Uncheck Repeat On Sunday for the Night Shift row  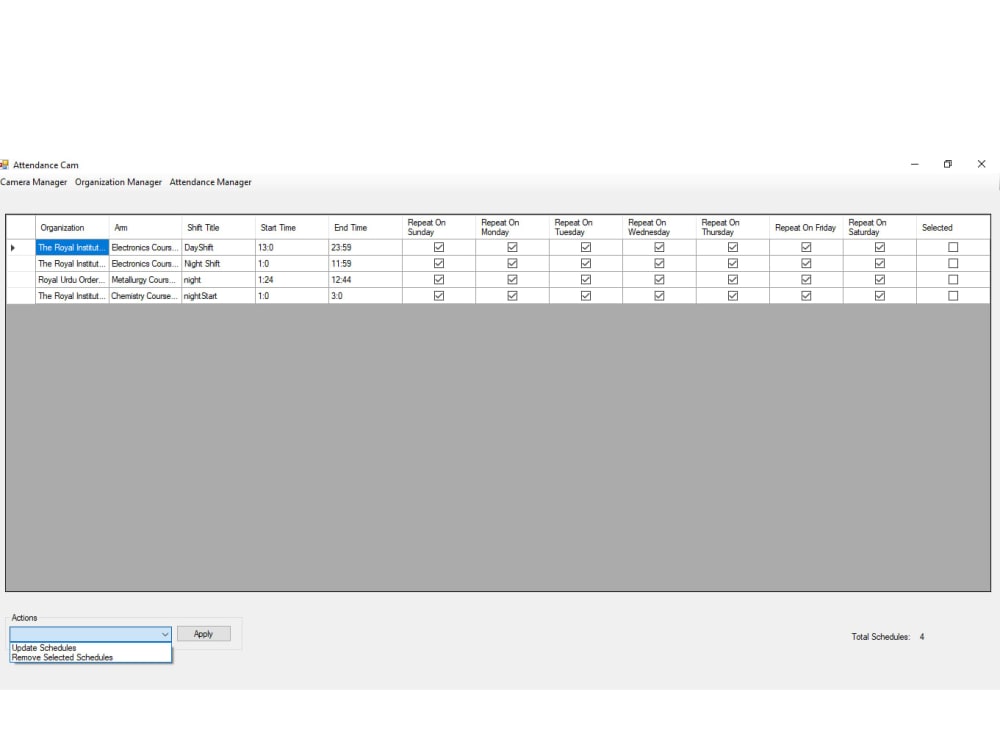437,263
